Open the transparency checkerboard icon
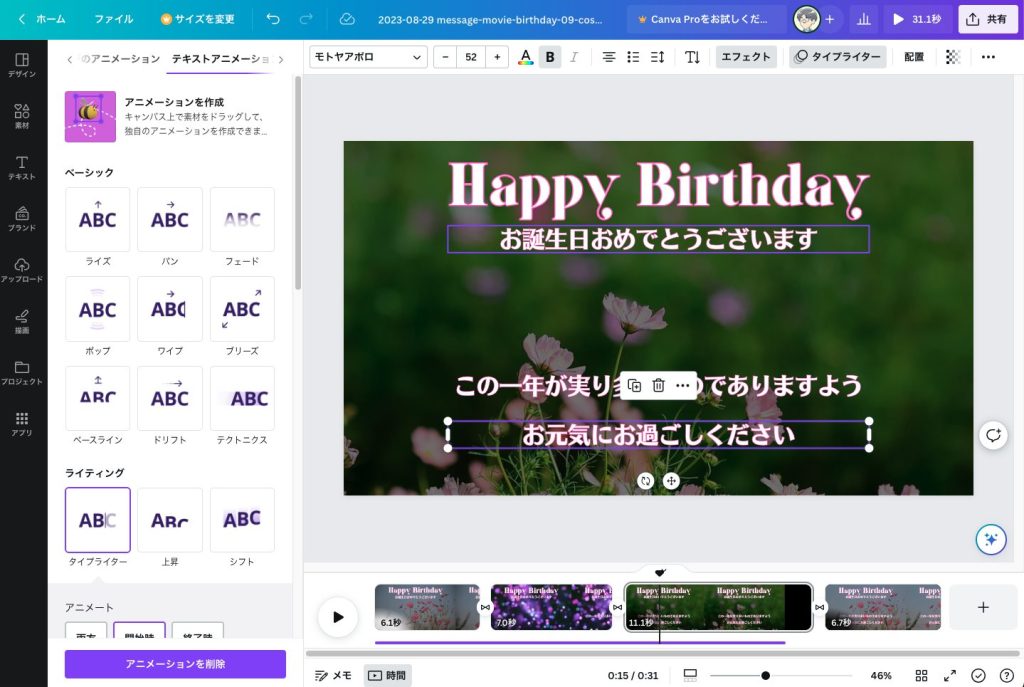Image resolution: width=1024 pixels, height=687 pixels. coord(953,57)
